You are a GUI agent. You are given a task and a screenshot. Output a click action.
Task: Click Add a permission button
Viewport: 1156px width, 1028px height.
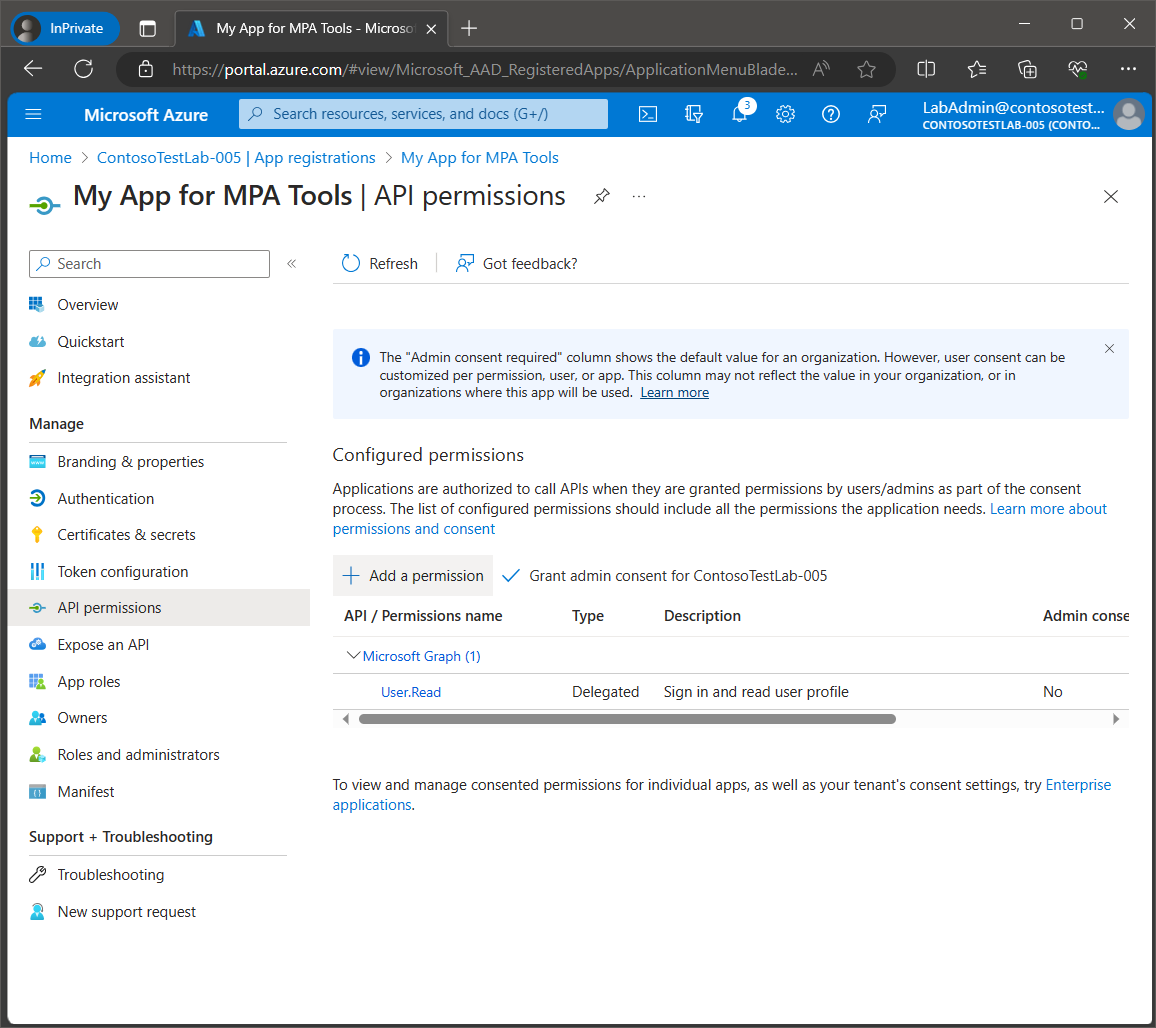413,575
